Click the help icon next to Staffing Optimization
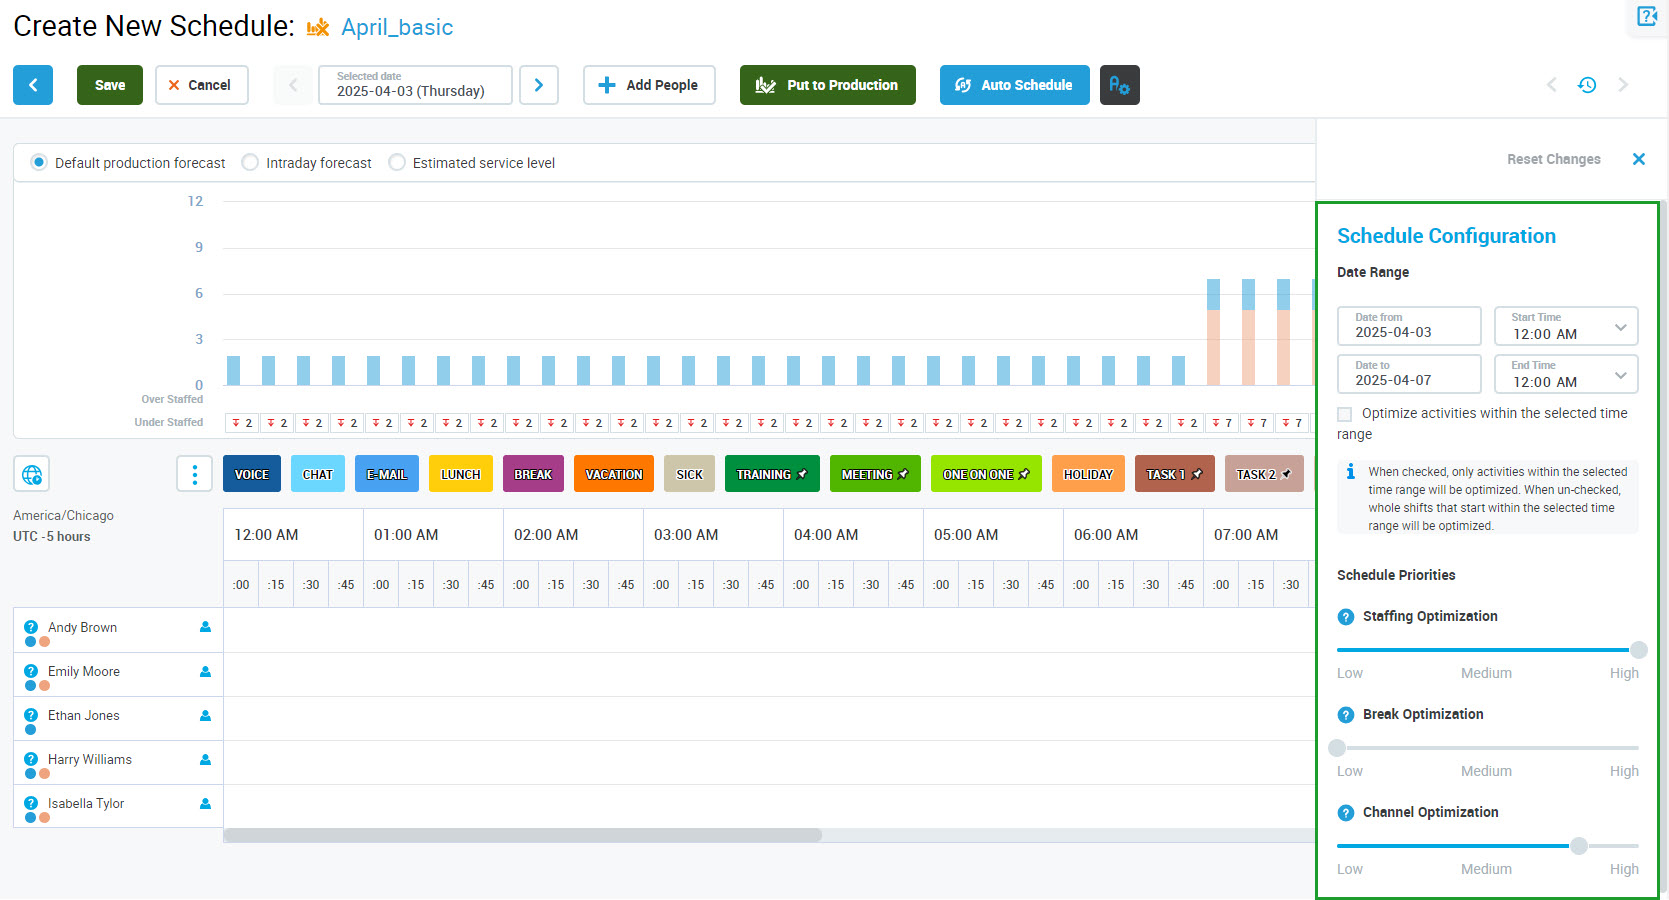The height and width of the screenshot is (900, 1669). 1346,617
